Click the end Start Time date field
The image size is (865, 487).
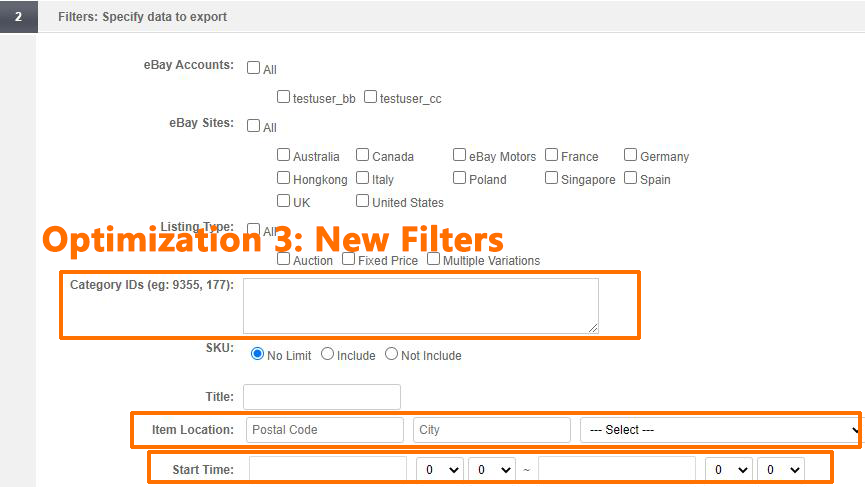coord(617,469)
